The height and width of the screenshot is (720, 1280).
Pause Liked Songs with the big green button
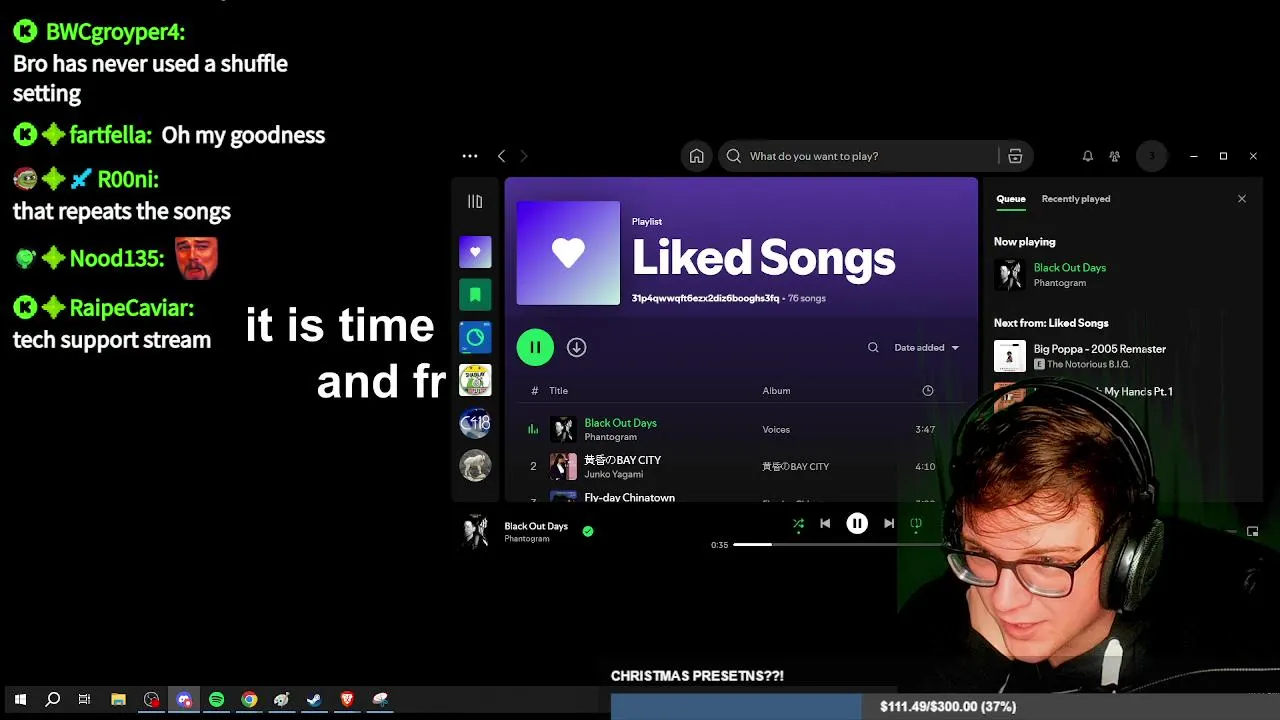coord(535,347)
